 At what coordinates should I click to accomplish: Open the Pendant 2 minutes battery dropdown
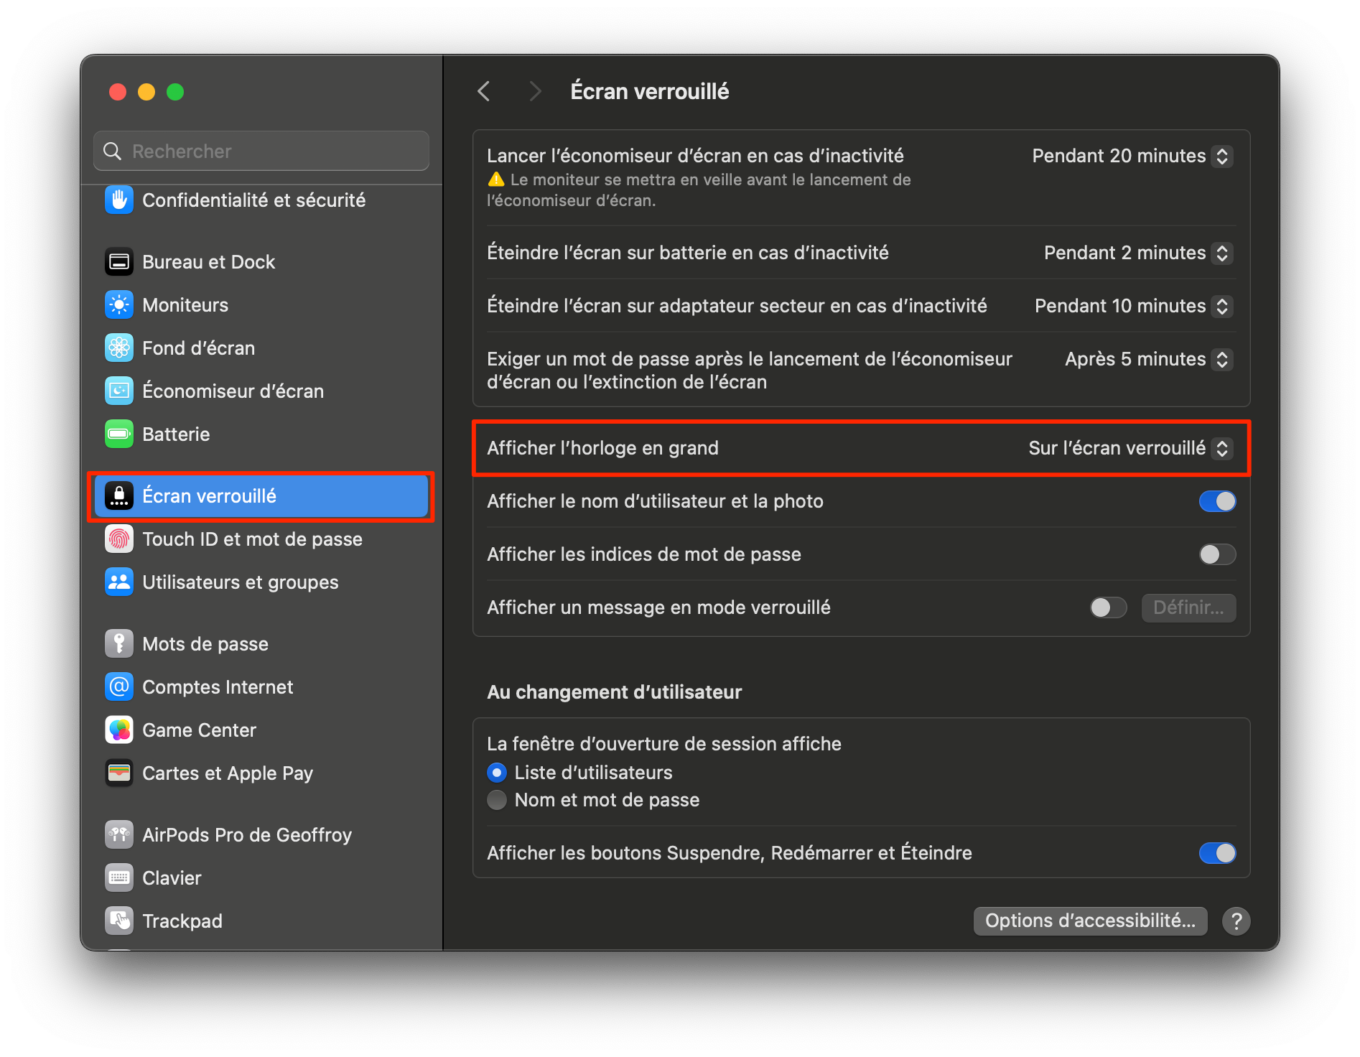coord(1138,253)
